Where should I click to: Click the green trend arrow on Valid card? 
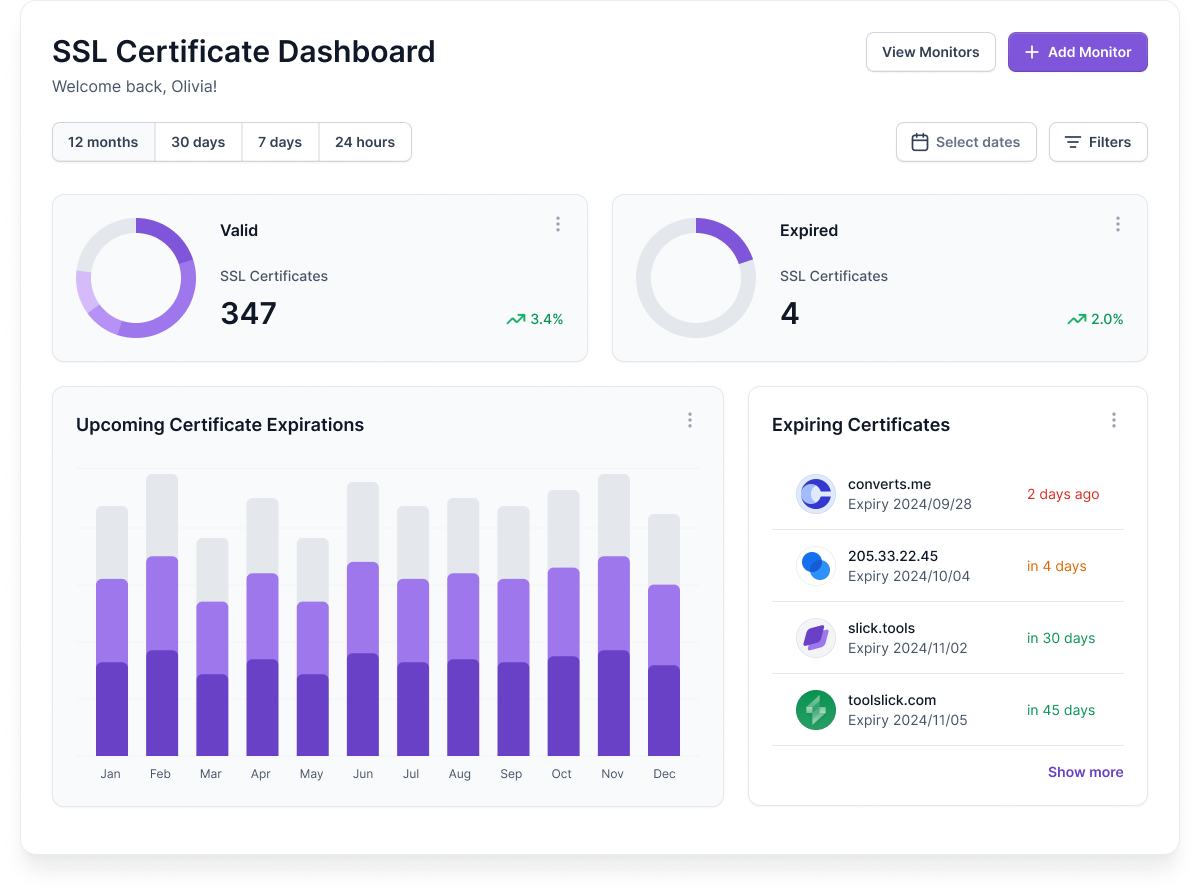[515, 319]
